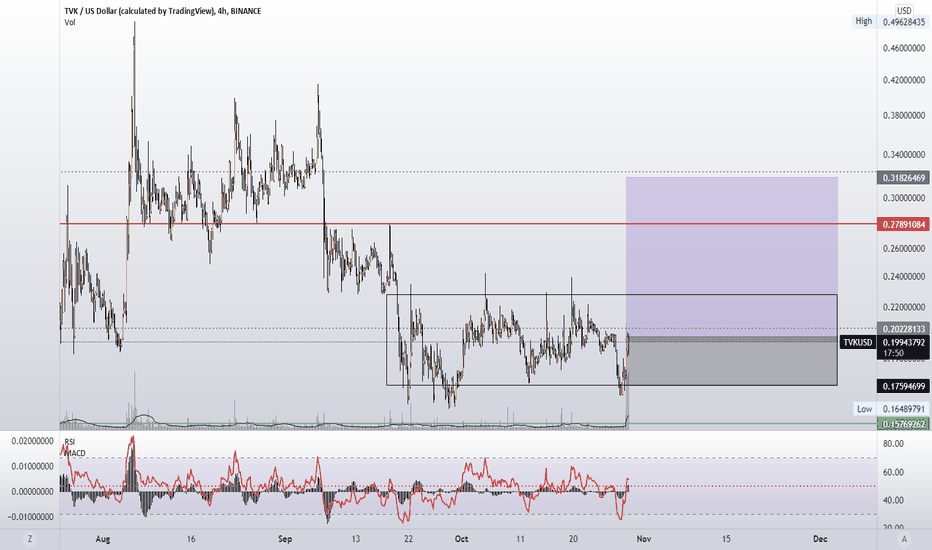Click the 40.00 RSI axis value
Screen dimensions: 932x550
893,500
